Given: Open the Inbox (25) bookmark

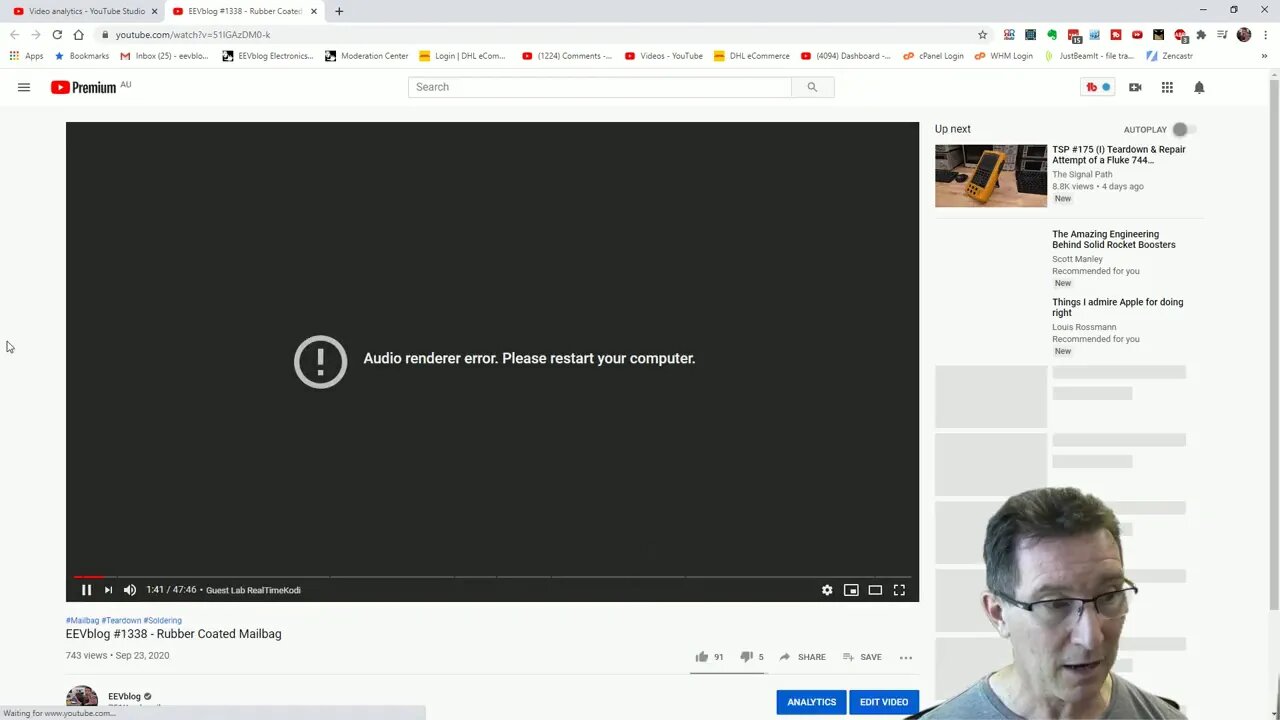Looking at the screenshot, I should pos(165,56).
